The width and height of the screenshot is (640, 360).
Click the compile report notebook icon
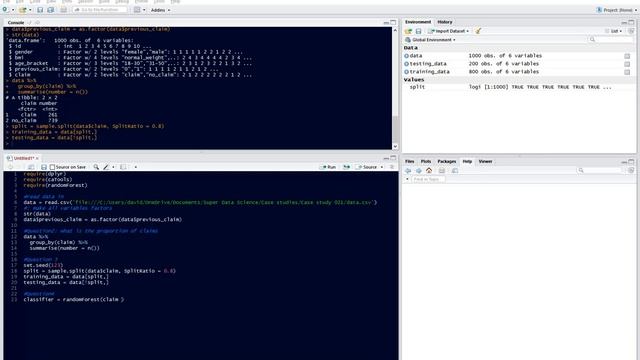click(x=123, y=167)
